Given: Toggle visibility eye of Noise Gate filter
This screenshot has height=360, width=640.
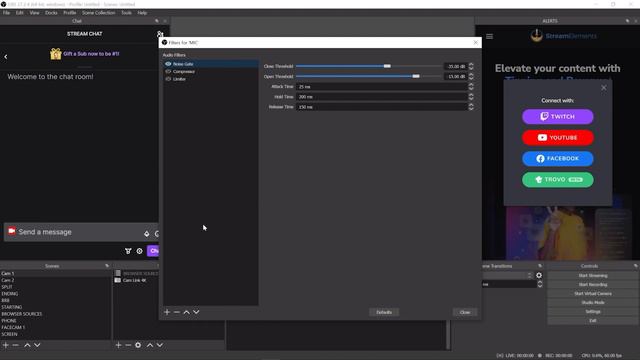Looking at the screenshot, I should [168, 64].
